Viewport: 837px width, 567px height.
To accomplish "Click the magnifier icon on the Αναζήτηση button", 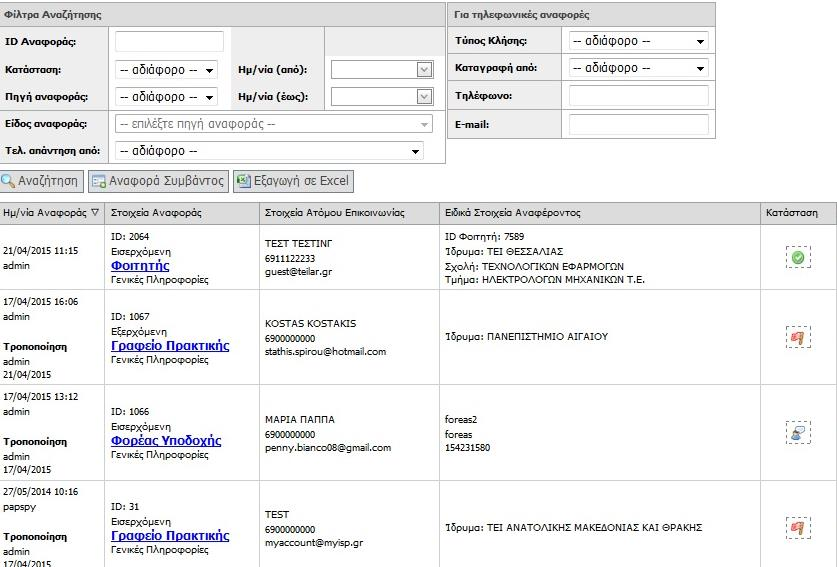I will pyautogui.click(x=8, y=181).
